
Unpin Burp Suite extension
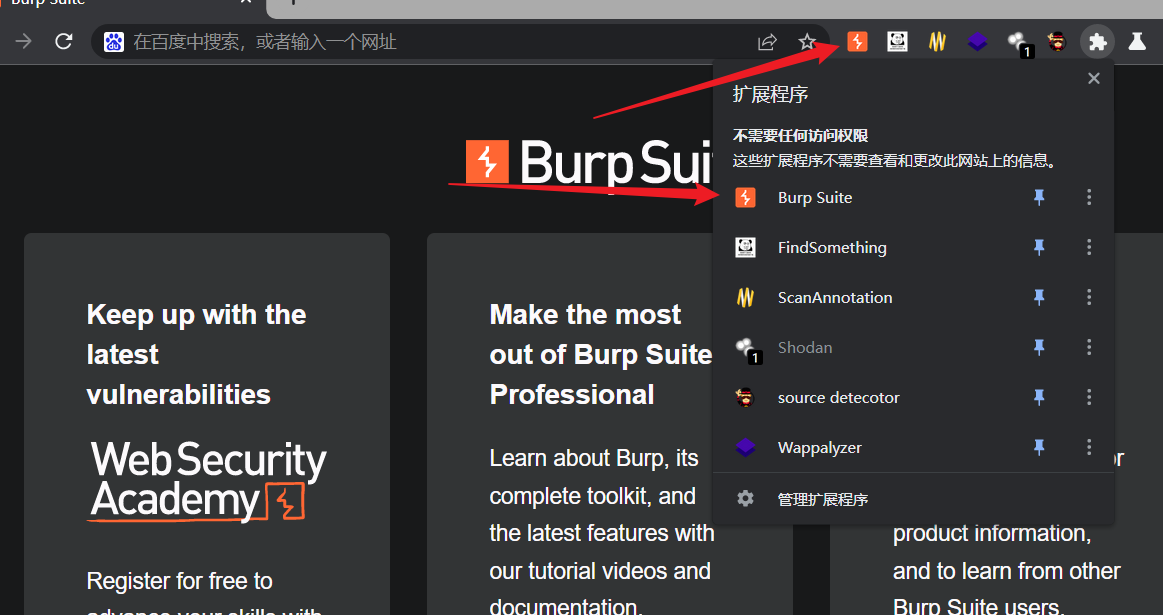click(x=1039, y=197)
